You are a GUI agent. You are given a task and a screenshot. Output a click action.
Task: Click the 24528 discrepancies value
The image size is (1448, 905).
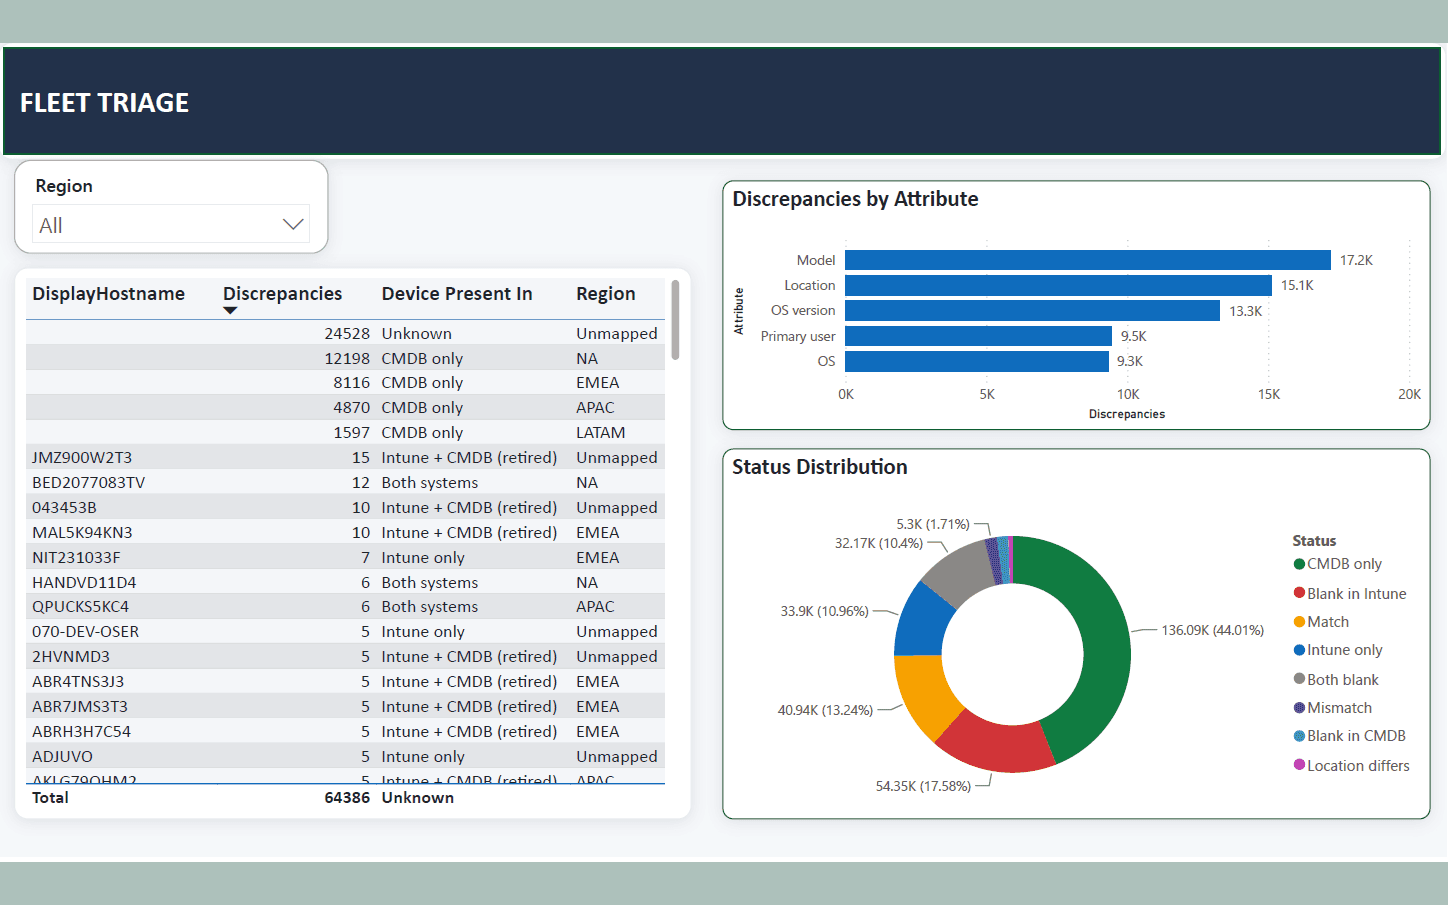point(347,334)
